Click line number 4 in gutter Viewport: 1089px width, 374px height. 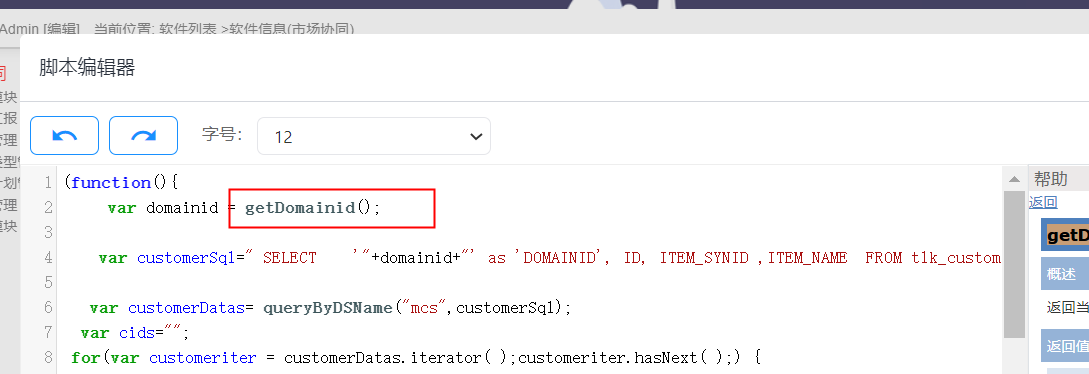[47, 258]
